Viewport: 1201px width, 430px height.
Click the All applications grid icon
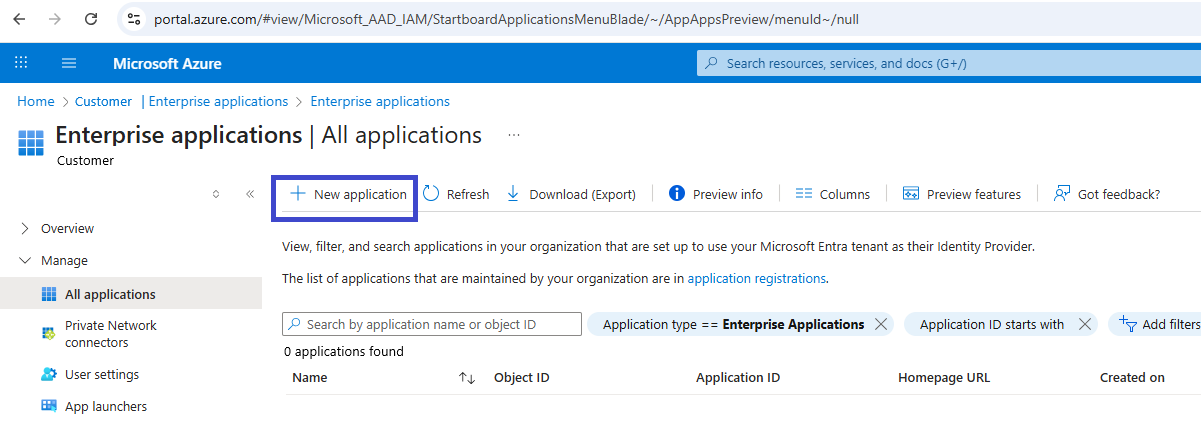[48, 294]
